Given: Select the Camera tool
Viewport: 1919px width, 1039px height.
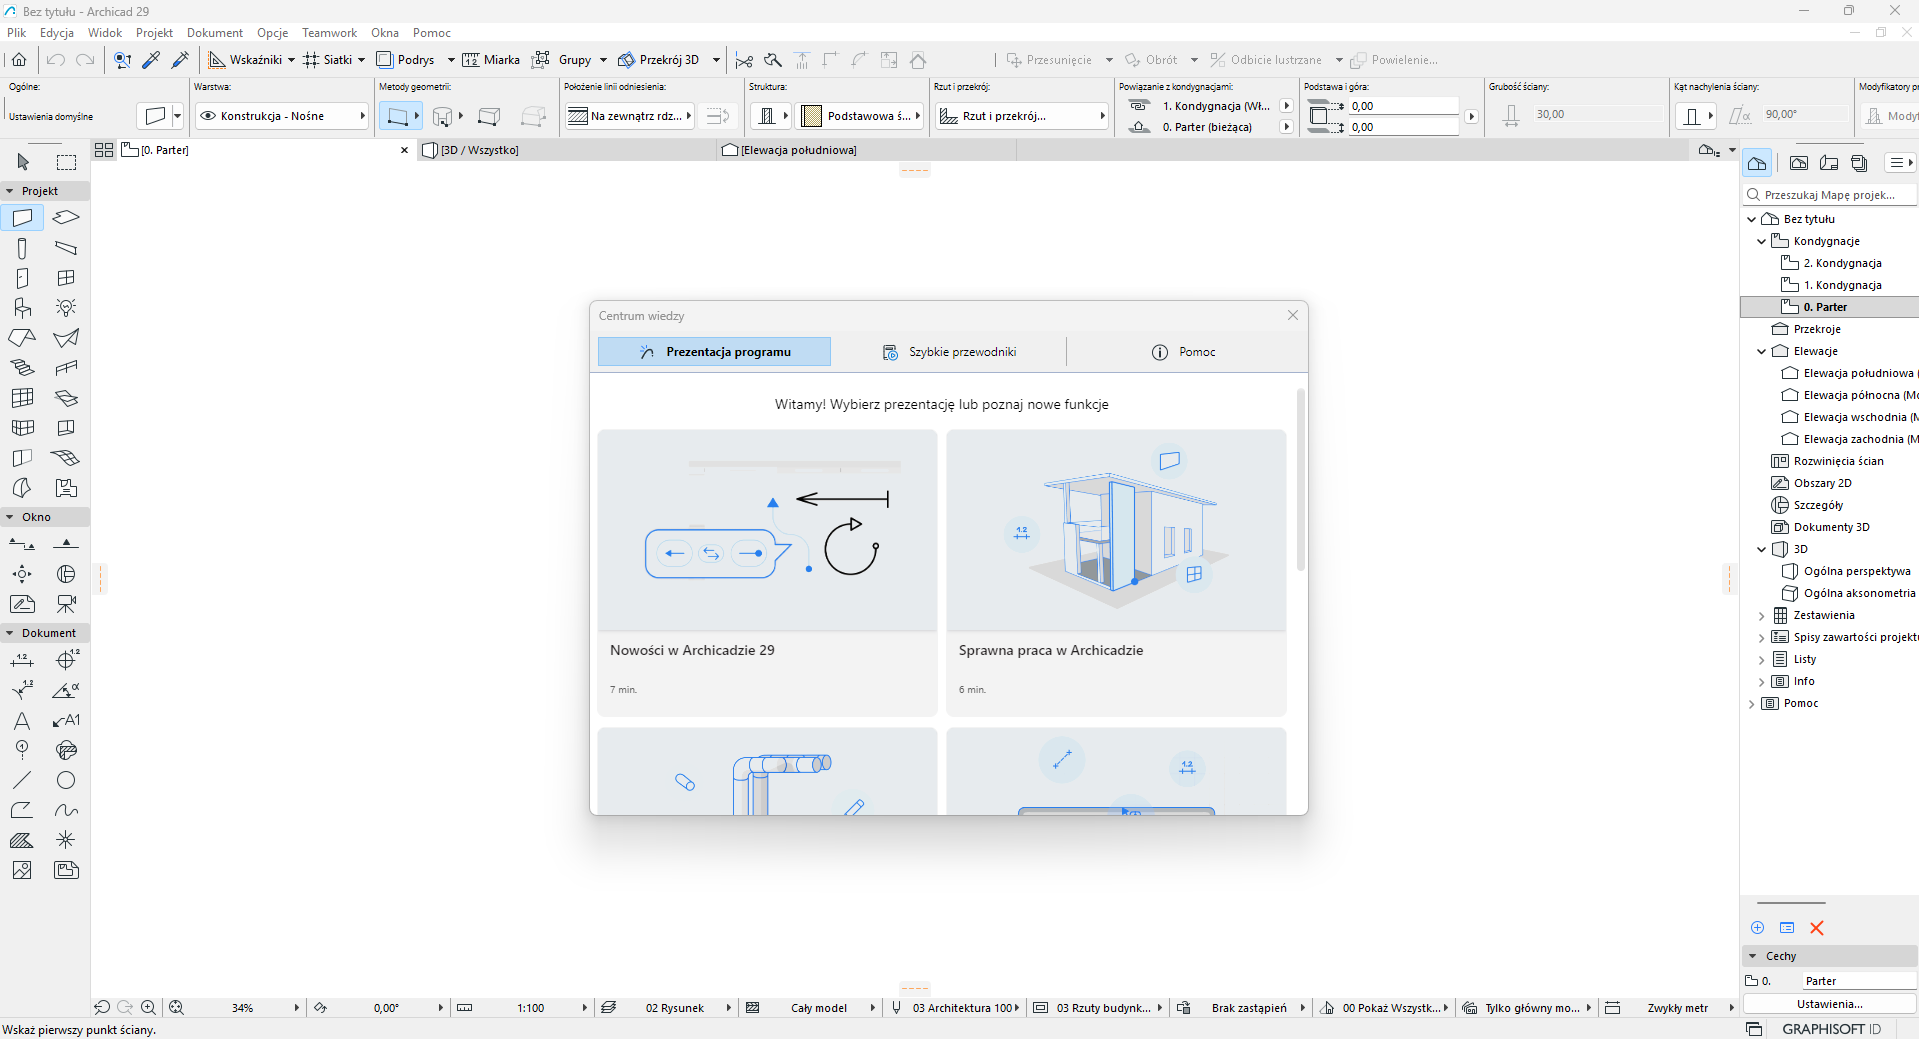Looking at the screenshot, I should [66, 604].
